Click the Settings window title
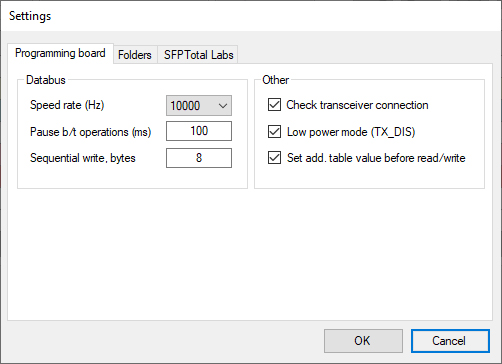 pos(30,16)
